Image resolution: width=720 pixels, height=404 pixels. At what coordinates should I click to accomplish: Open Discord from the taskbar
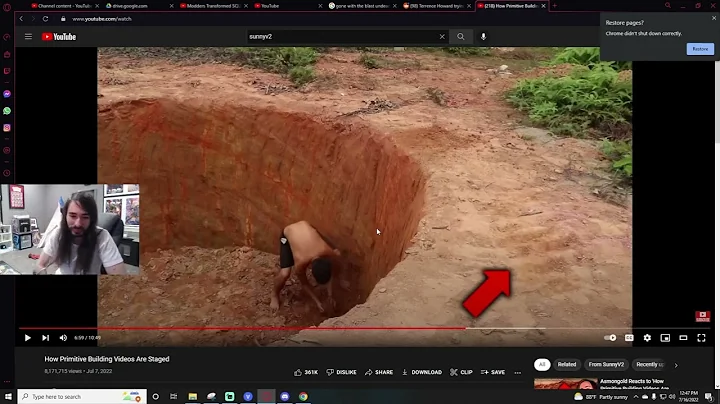click(285, 396)
